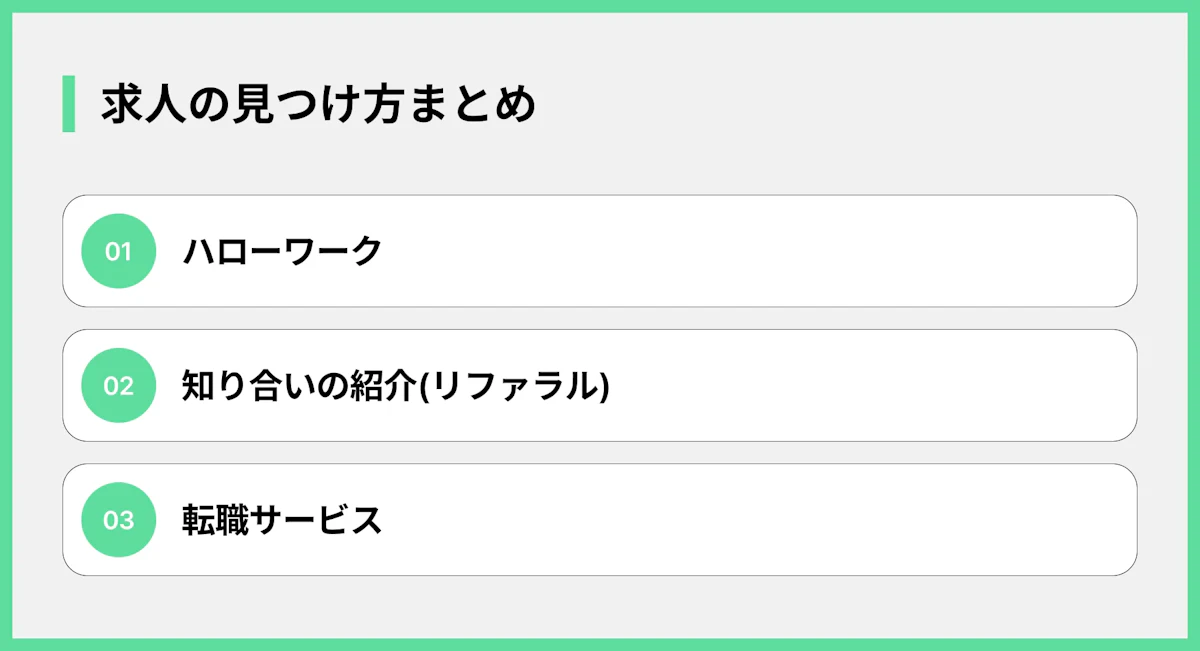Screen dimensions: 1200x651
Task: Click the green accent bar beside the title
Action: (68, 104)
